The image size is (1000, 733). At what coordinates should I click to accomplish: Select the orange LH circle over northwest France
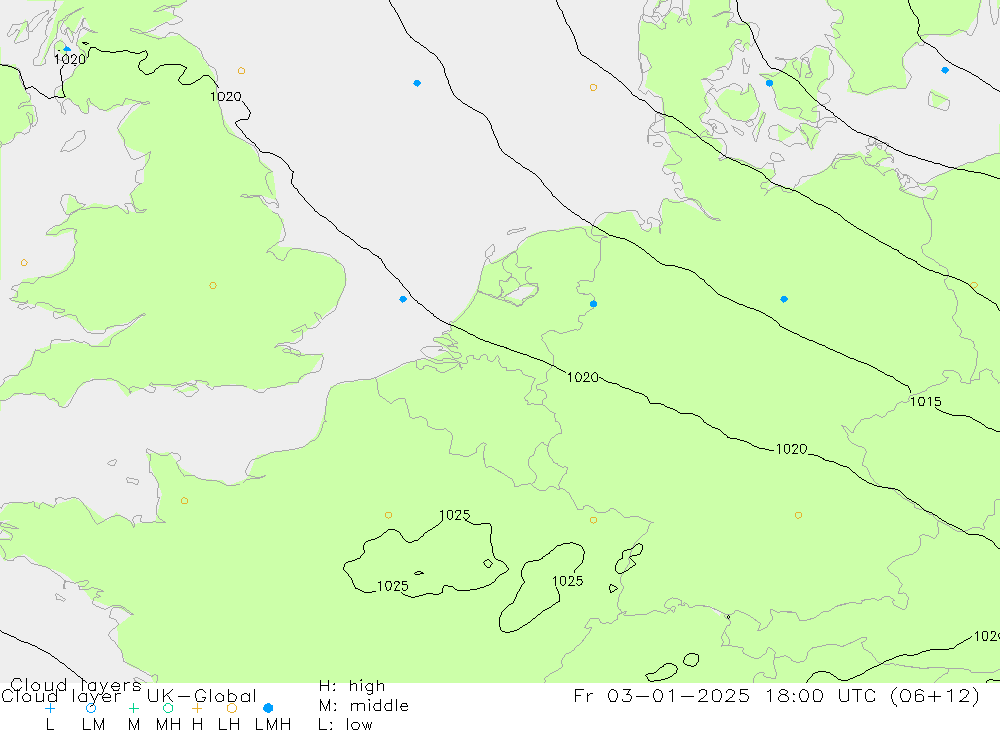pyautogui.click(x=184, y=501)
